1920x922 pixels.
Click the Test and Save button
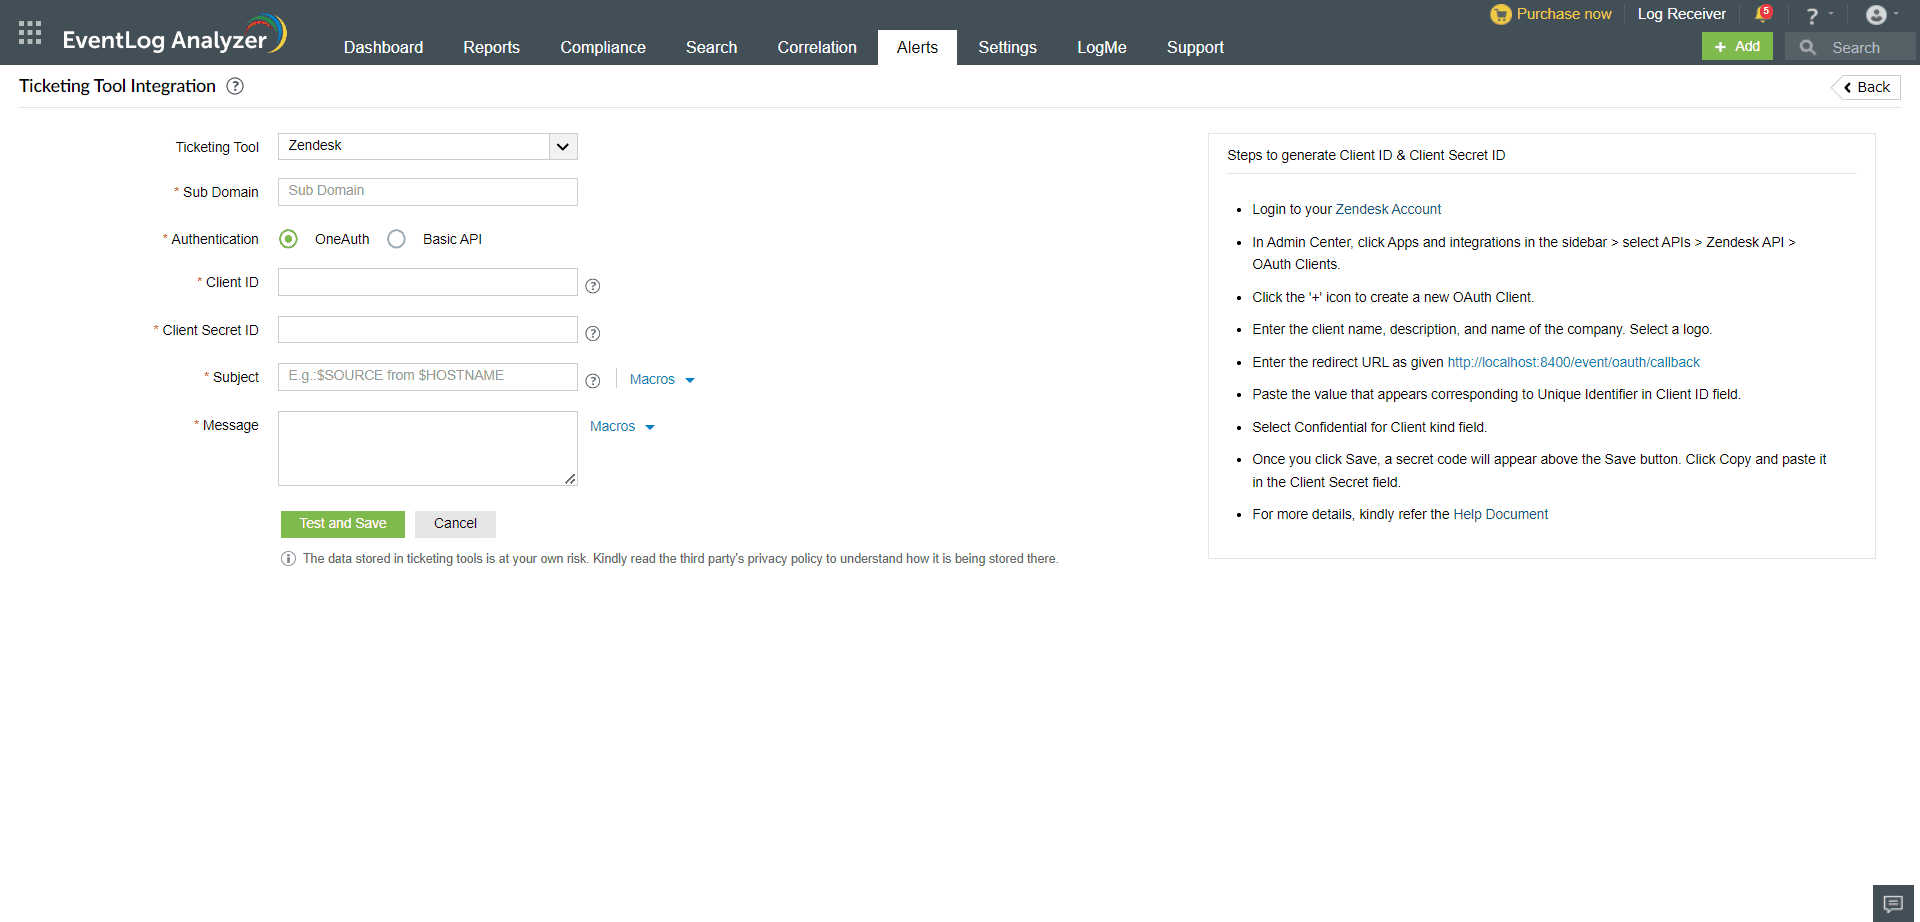(342, 523)
